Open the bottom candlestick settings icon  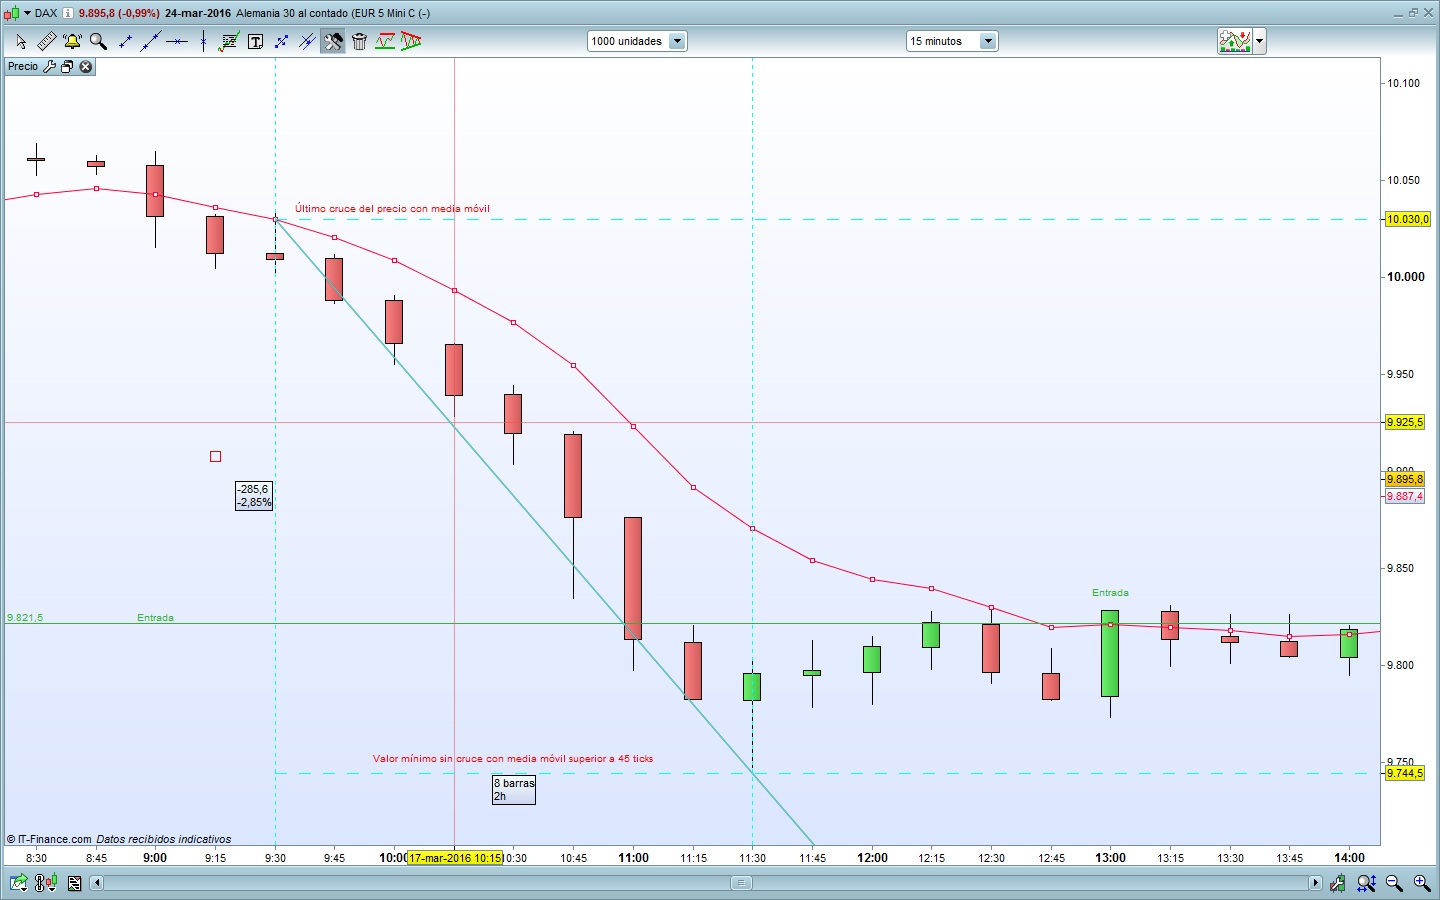tap(45, 883)
